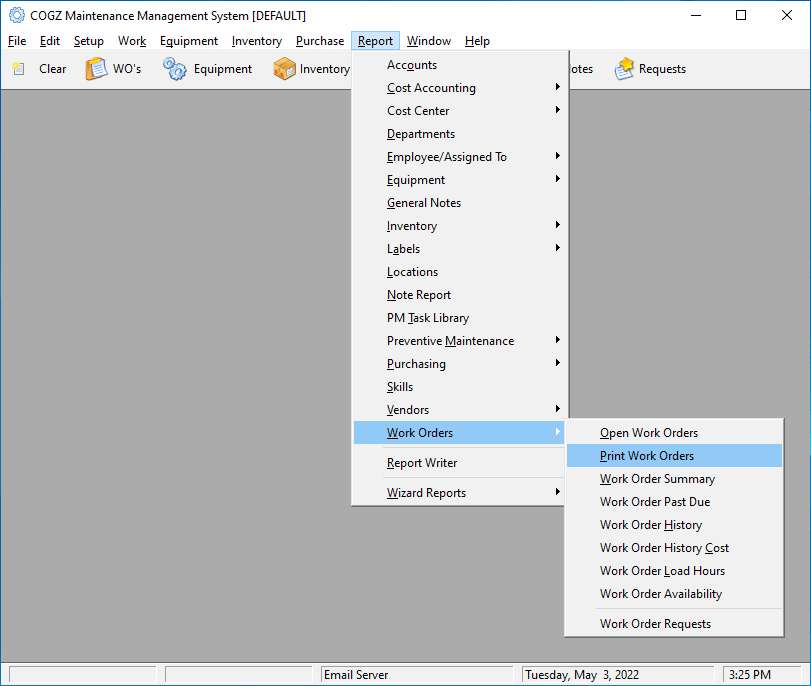Open the Work menu

click(x=132, y=41)
